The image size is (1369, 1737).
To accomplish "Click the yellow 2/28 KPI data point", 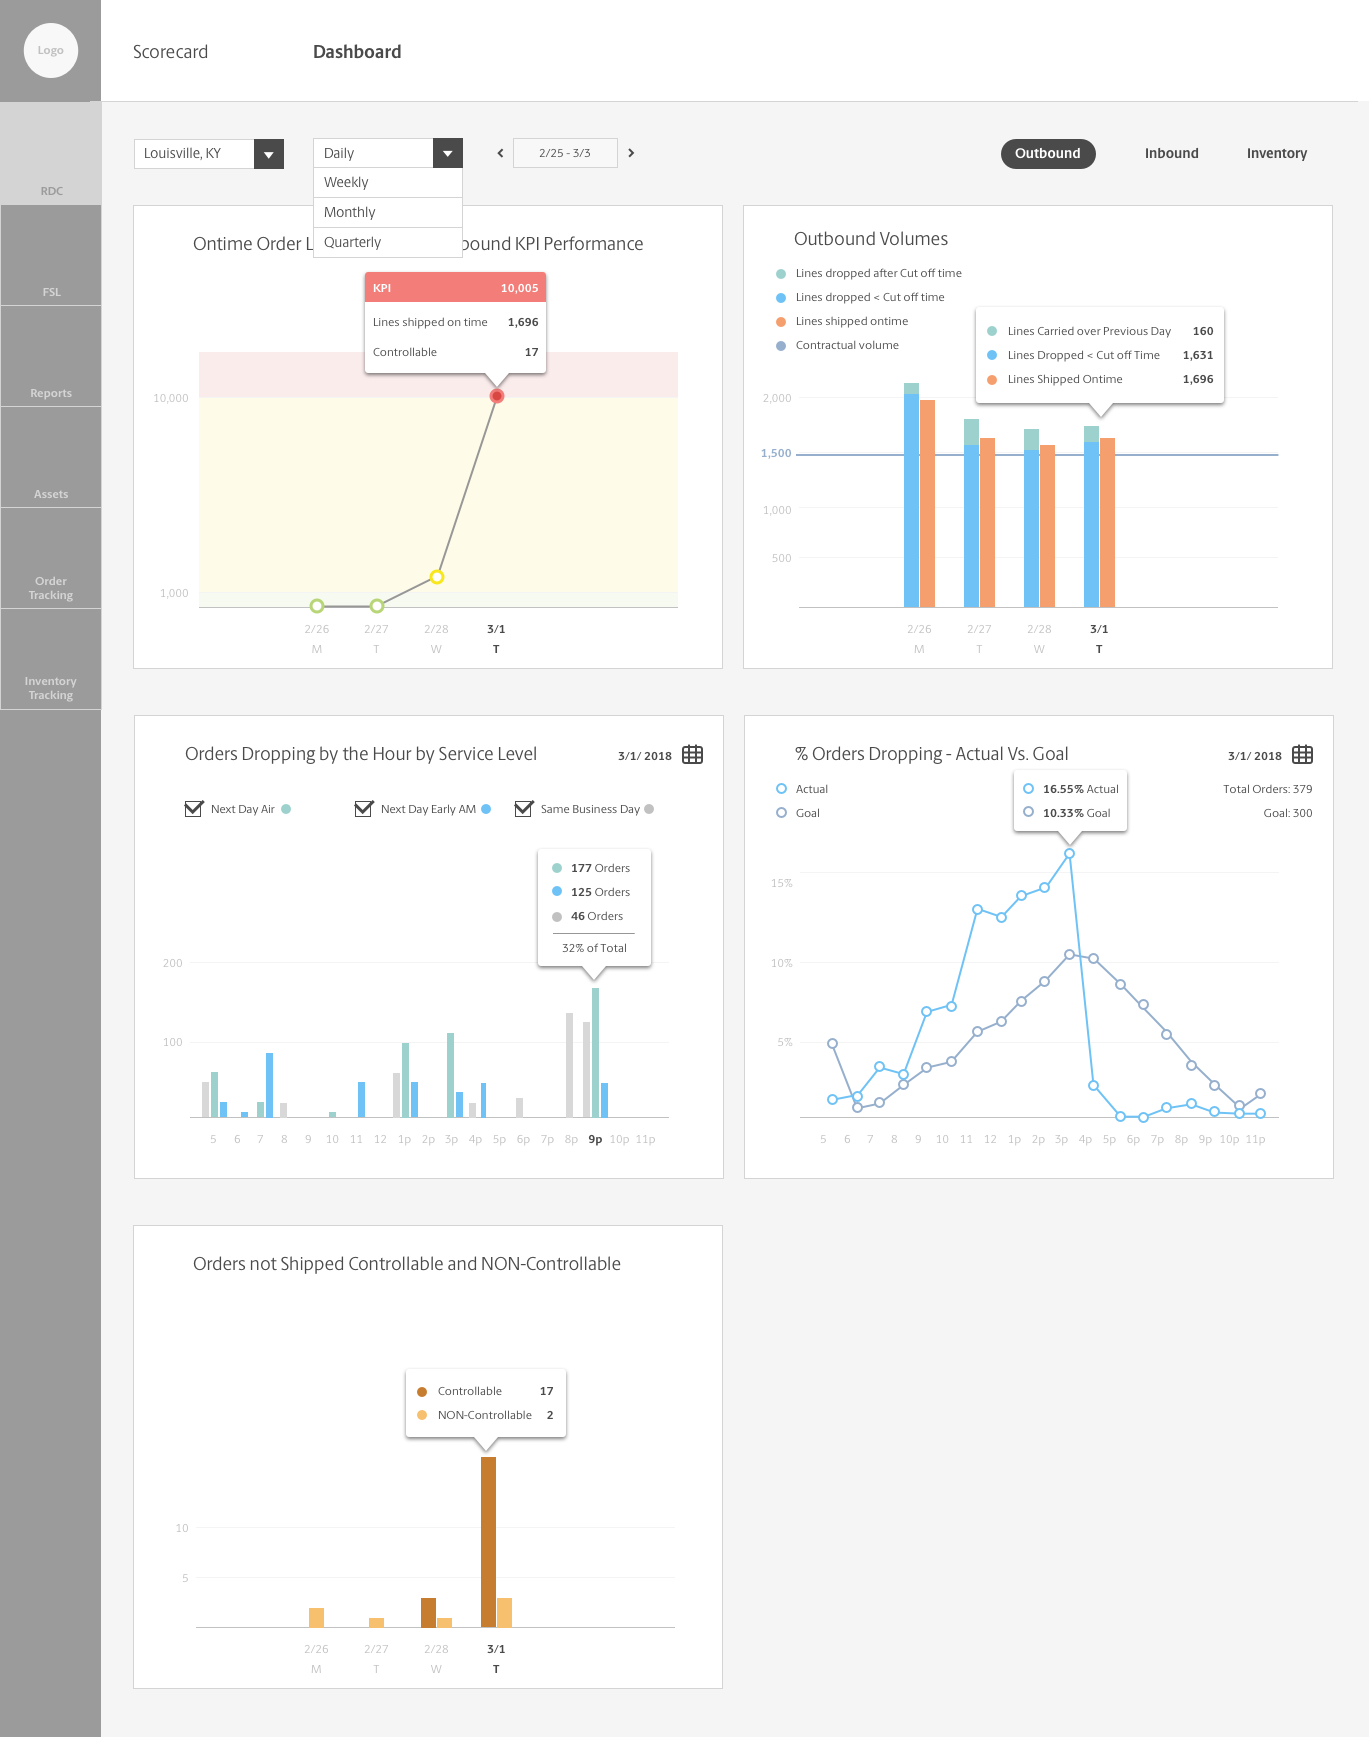I will point(437,577).
